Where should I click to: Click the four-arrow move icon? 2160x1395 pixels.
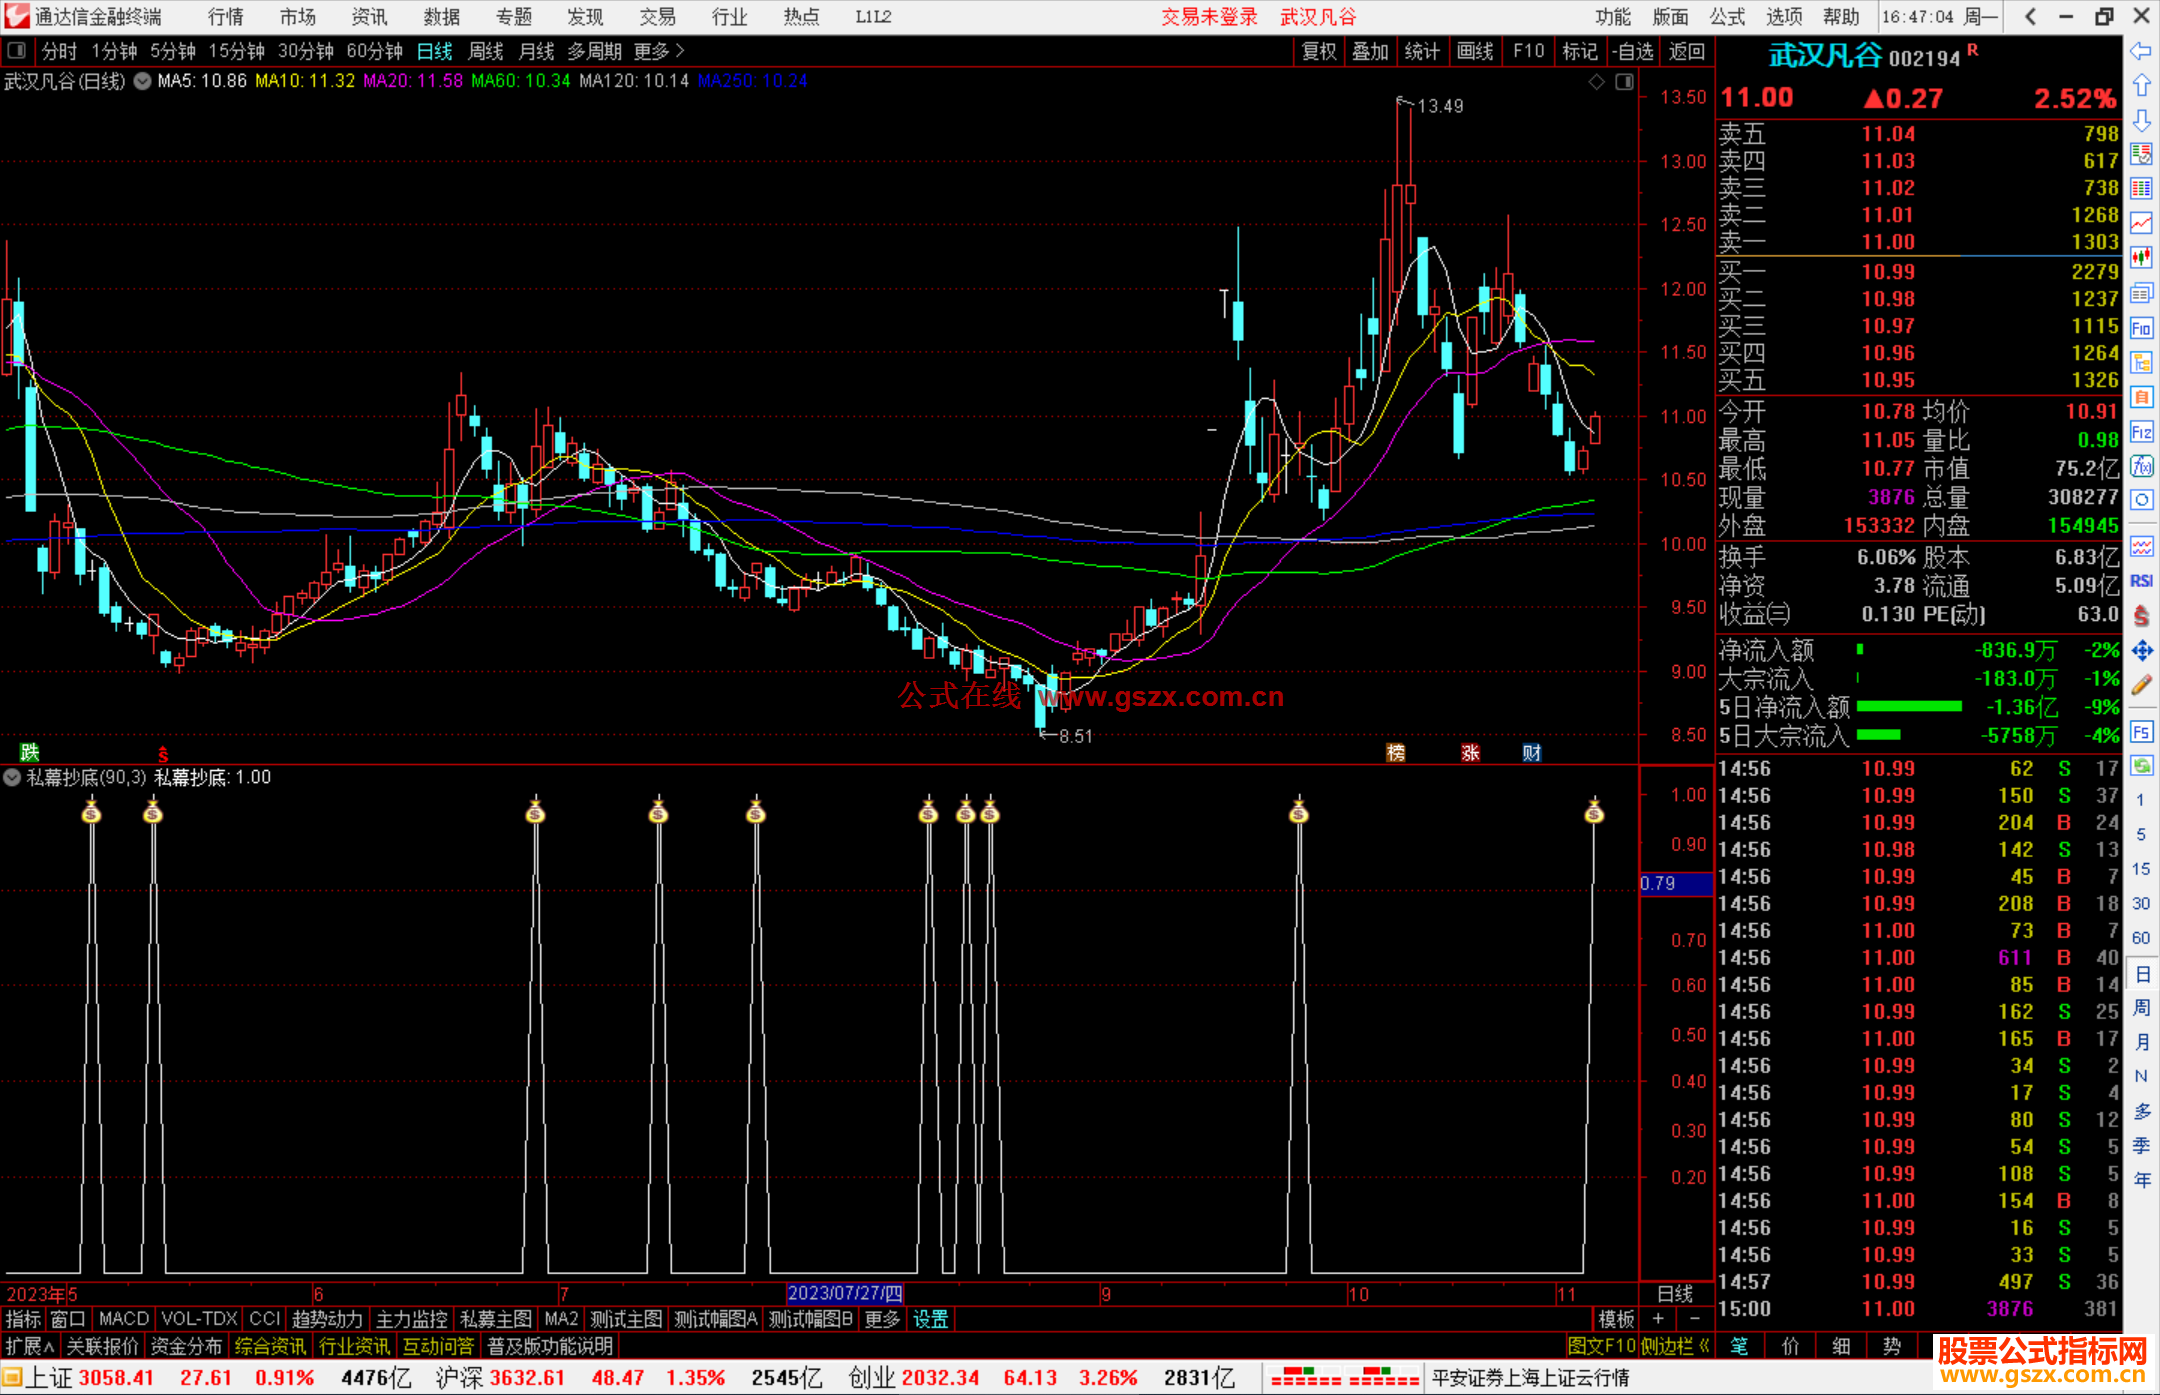[x=2141, y=651]
